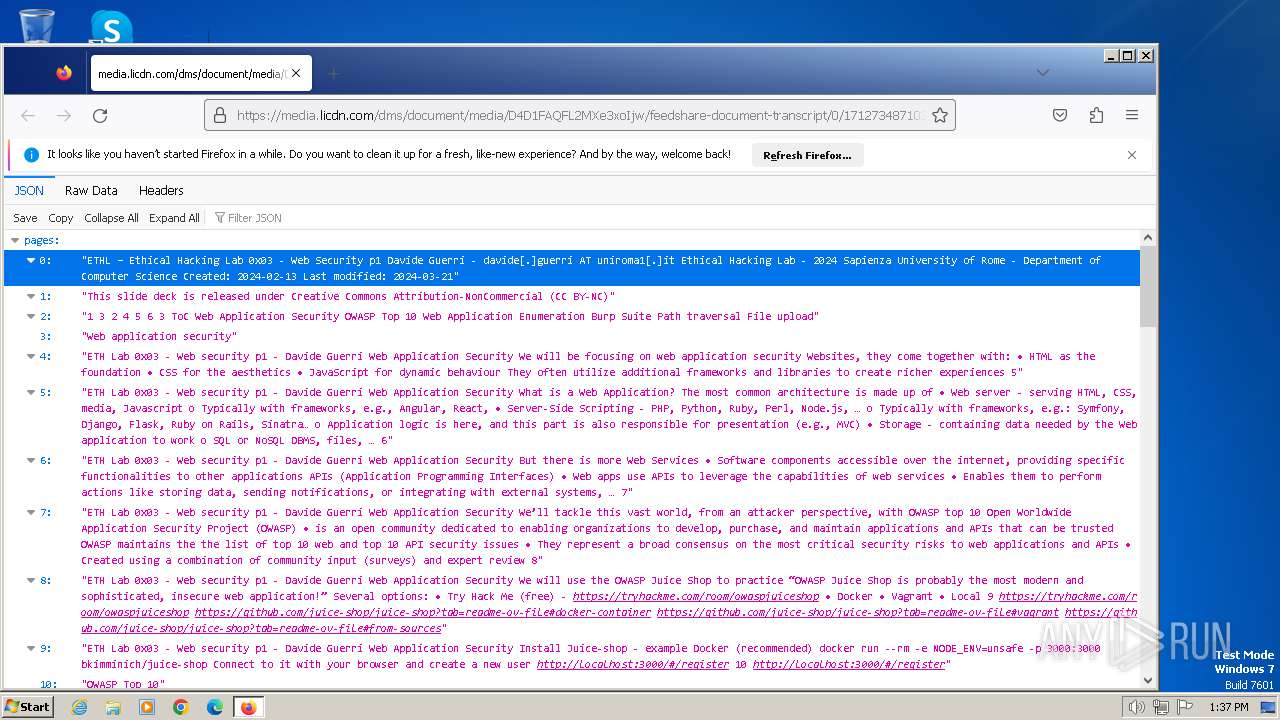Image resolution: width=1280 pixels, height=720 pixels.
Task: Collapse the pages node
Action: pyautogui.click(x=15, y=241)
